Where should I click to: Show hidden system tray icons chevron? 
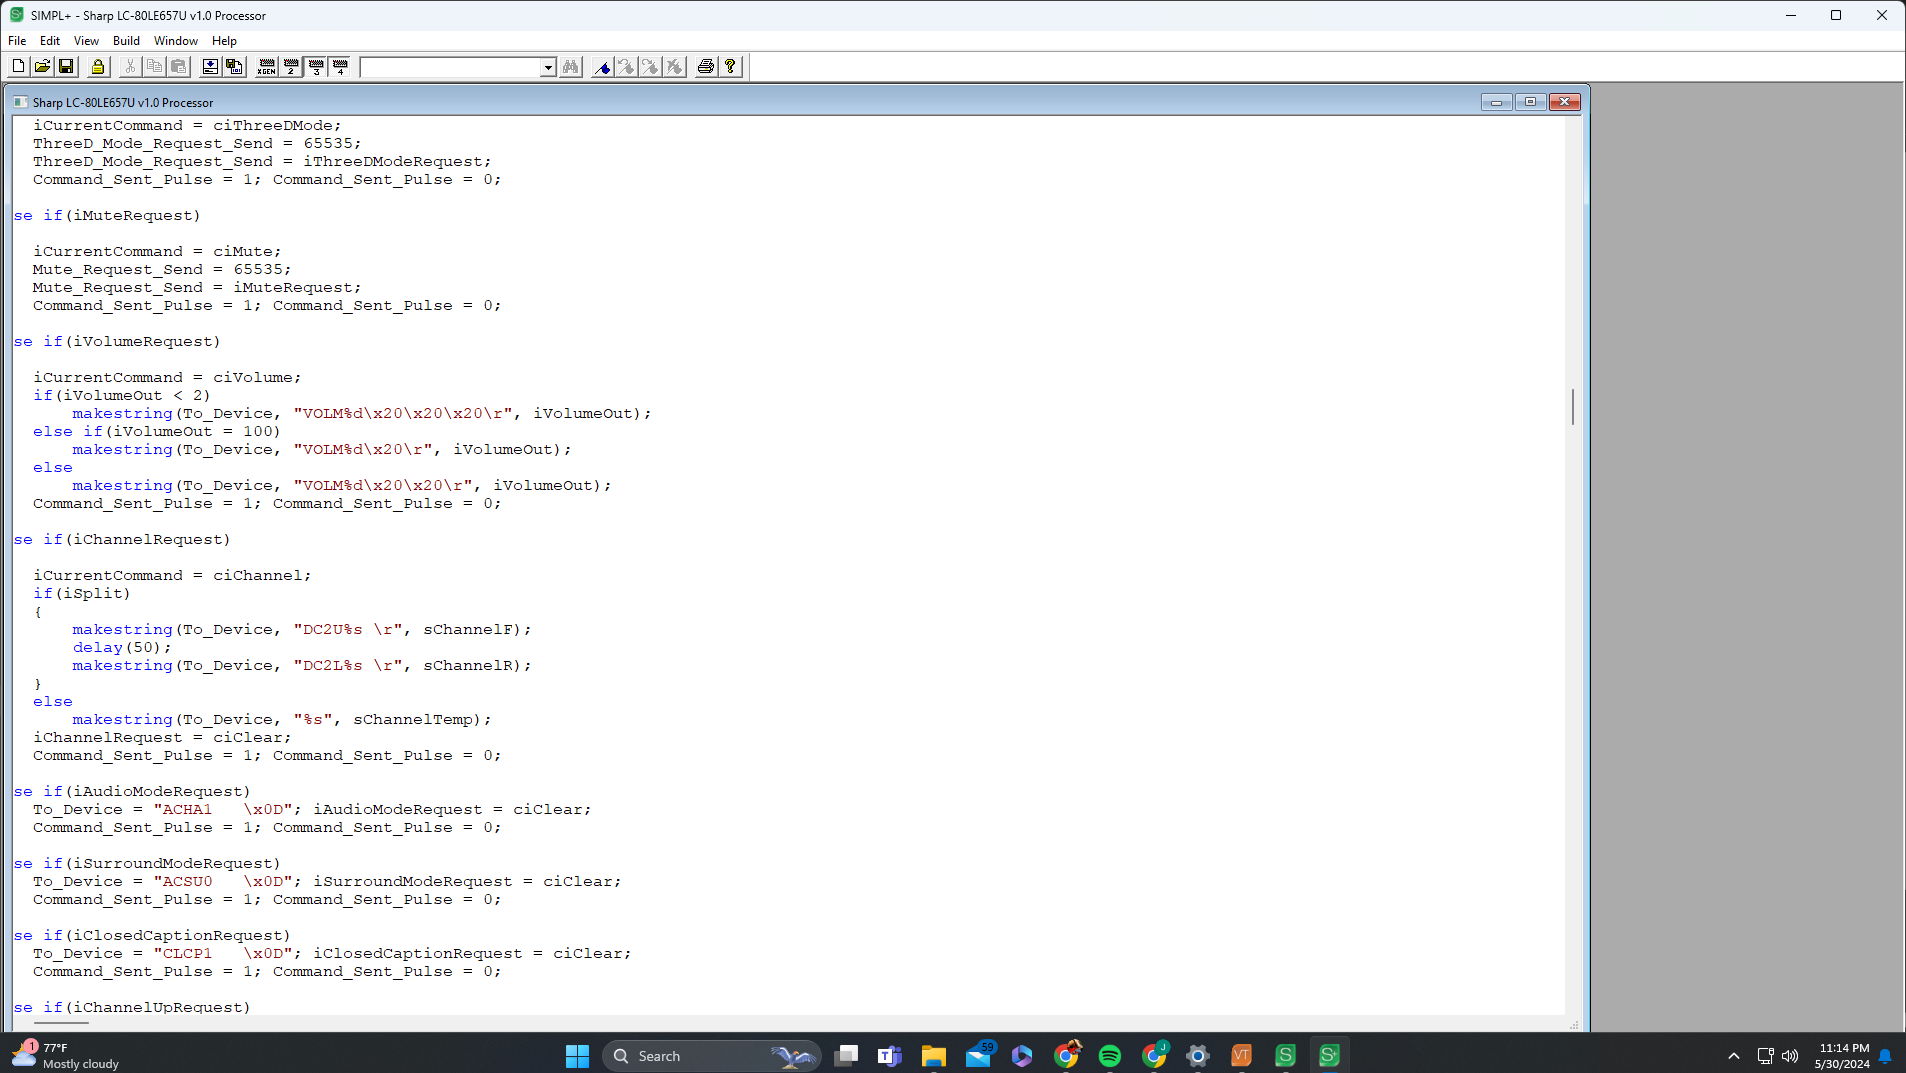(1734, 1056)
